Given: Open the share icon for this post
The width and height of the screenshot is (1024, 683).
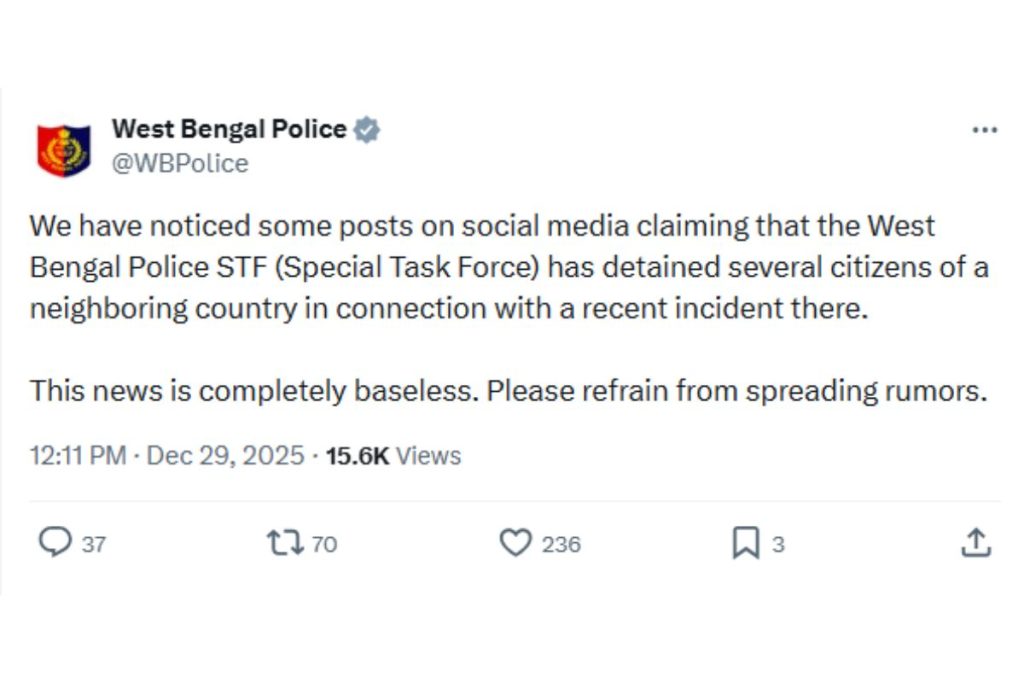Looking at the screenshot, I should pos(975,543).
